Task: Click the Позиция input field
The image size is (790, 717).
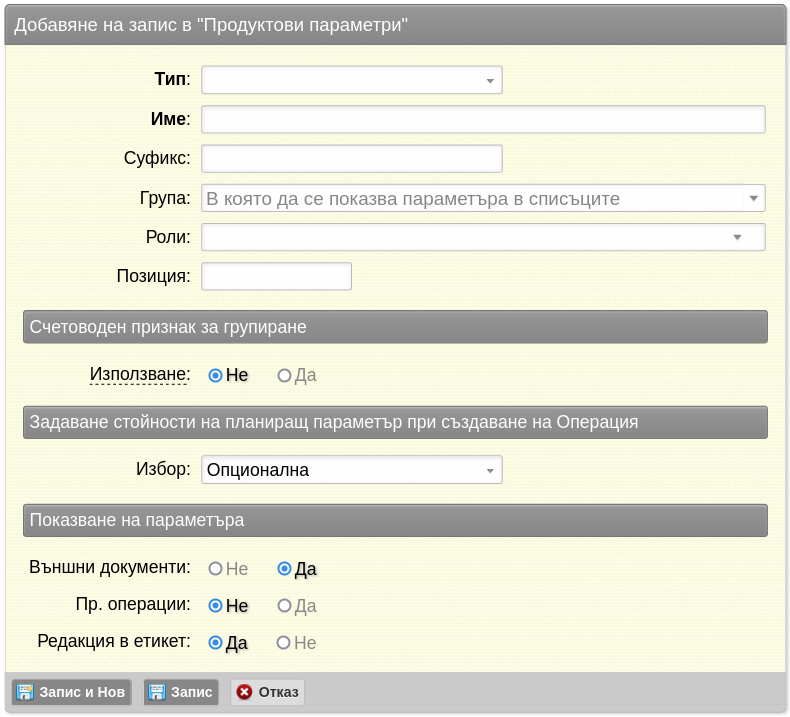Action: pyautogui.click(x=276, y=276)
